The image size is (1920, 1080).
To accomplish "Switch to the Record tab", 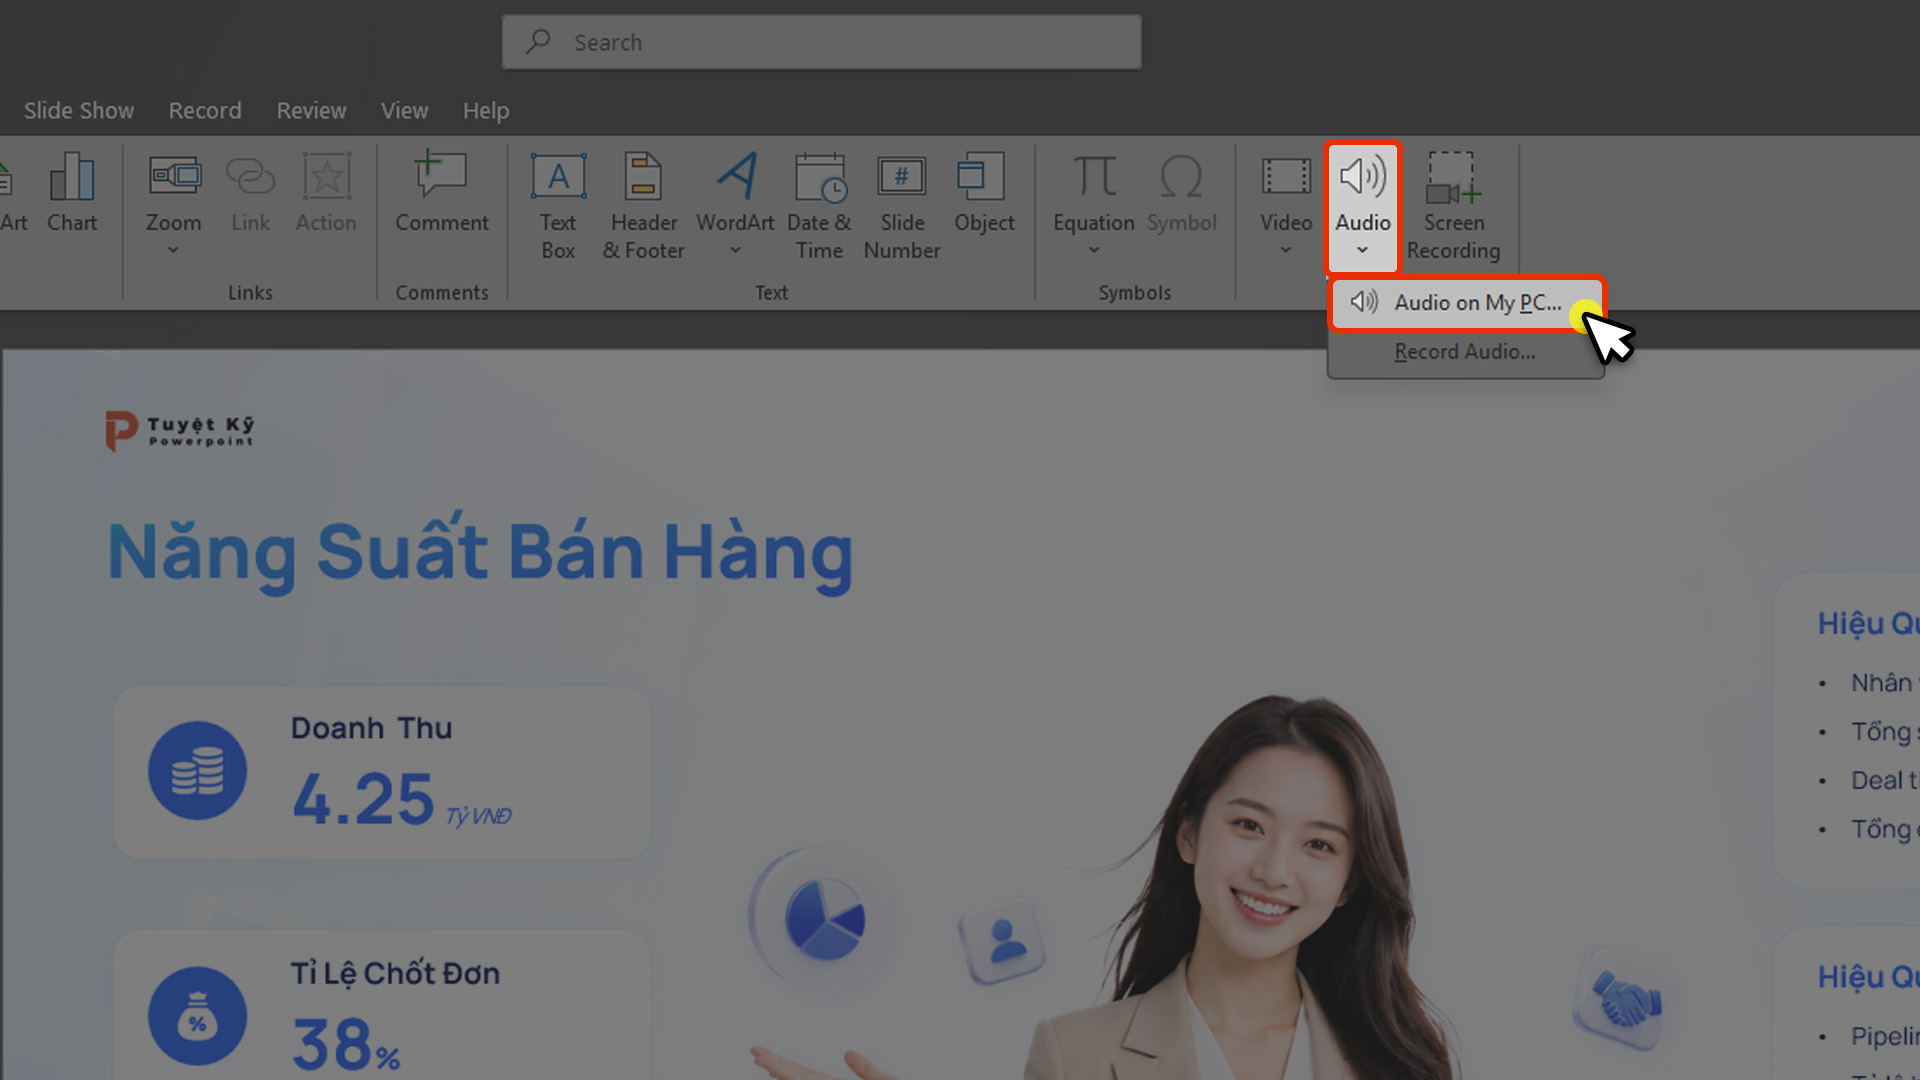I will (205, 111).
